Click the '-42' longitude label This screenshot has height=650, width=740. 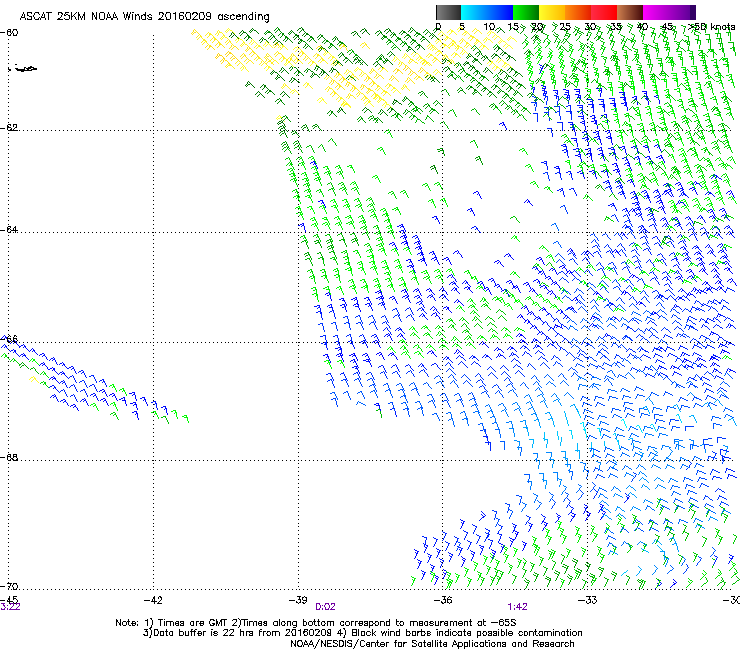tap(153, 600)
